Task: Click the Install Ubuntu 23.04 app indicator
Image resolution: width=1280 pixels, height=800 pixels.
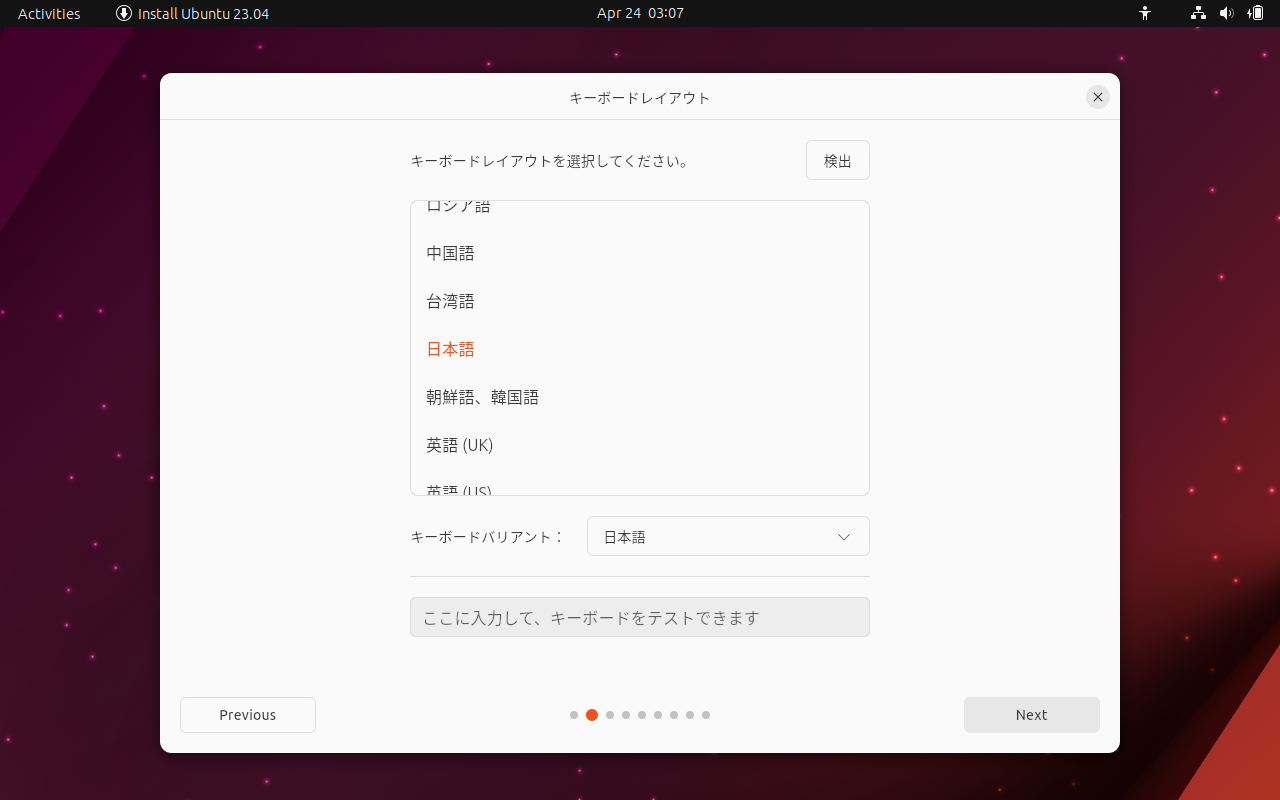Action: 192,13
